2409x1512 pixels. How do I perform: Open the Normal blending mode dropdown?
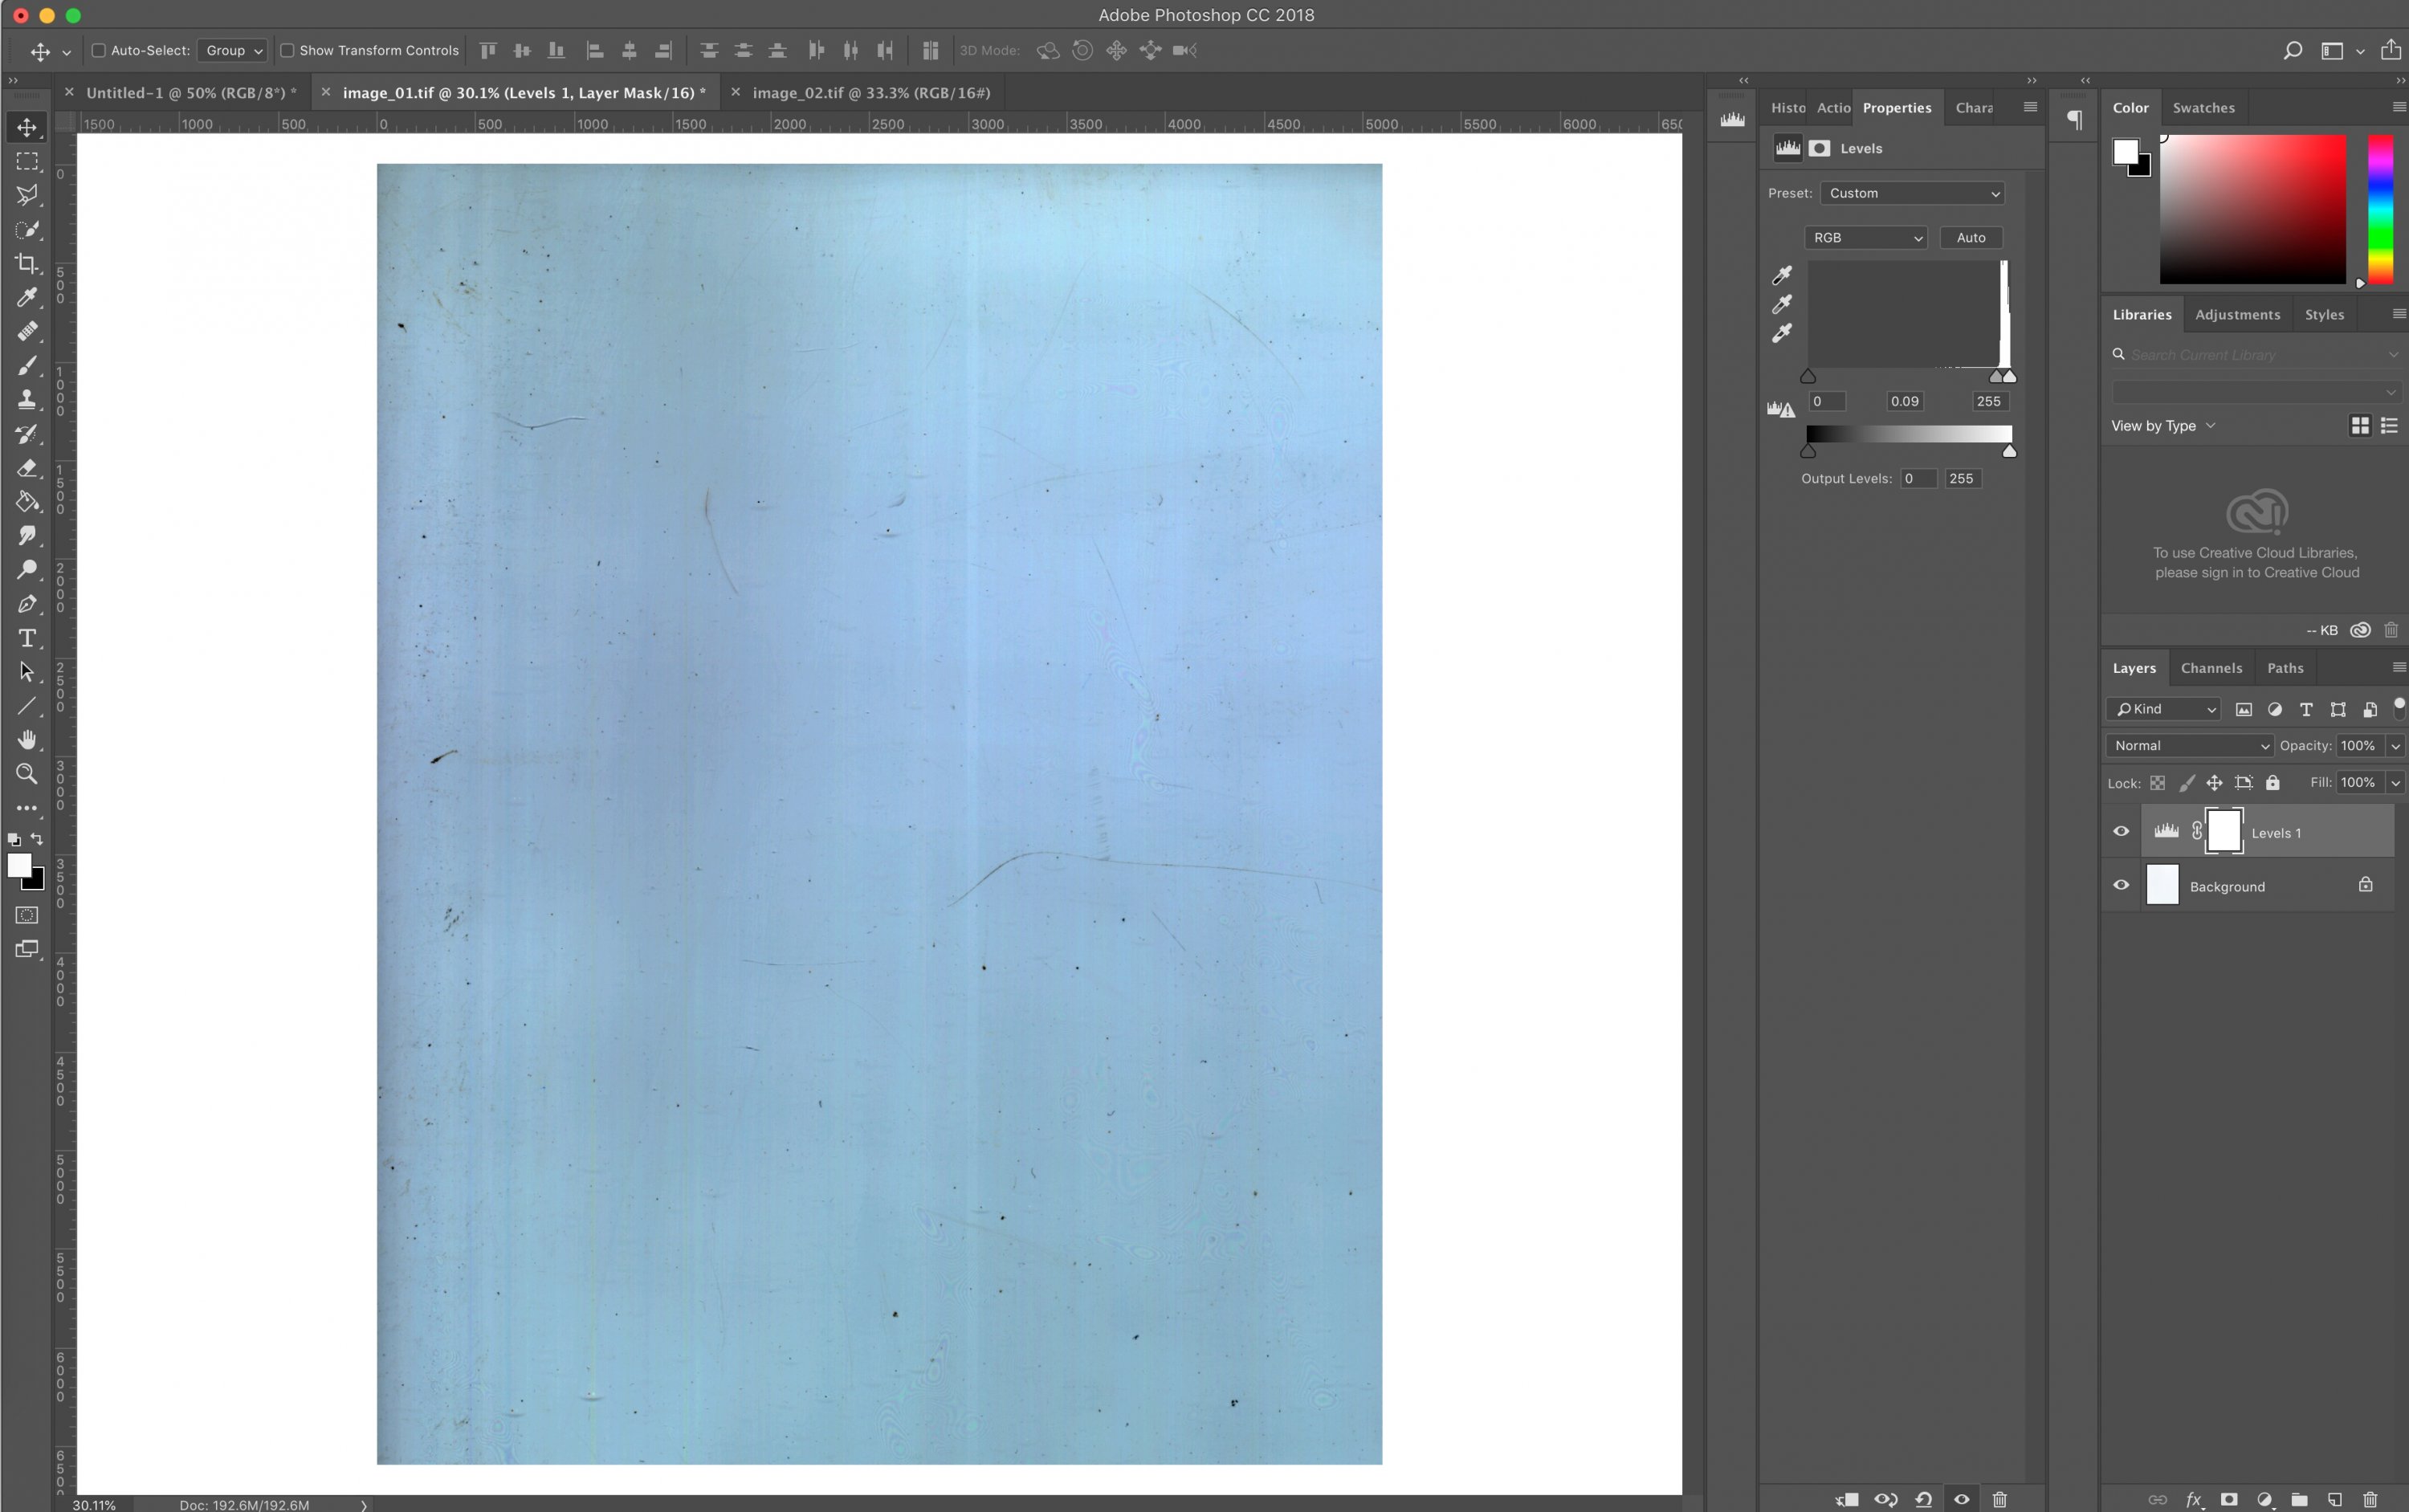click(x=2190, y=746)
